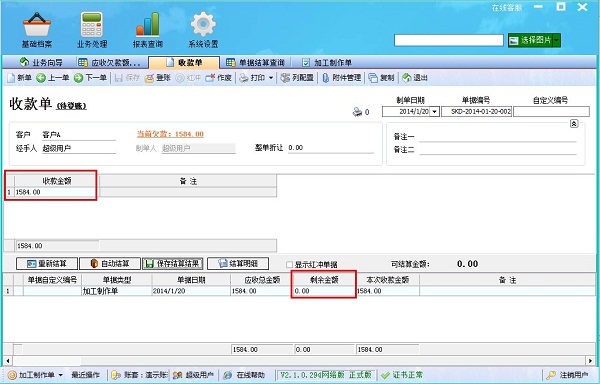Click 在线客服 online support
Screen dimensions: 600x384
(x=507, y=8)
